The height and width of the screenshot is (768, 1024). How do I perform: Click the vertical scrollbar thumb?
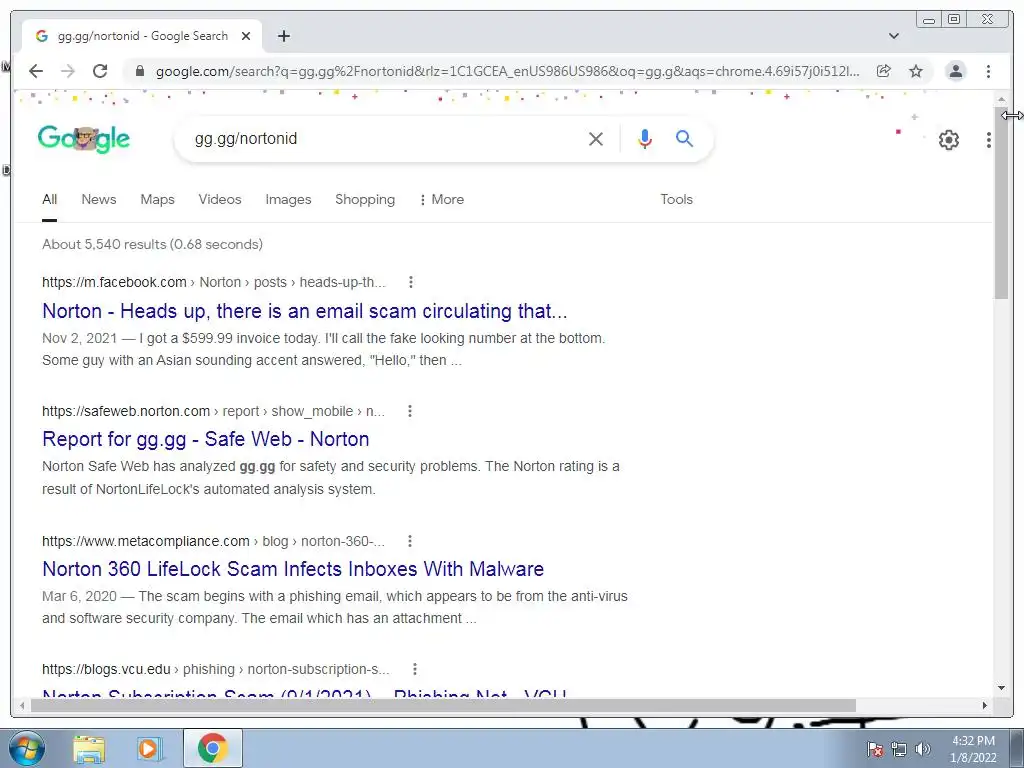pos(1002,204)
